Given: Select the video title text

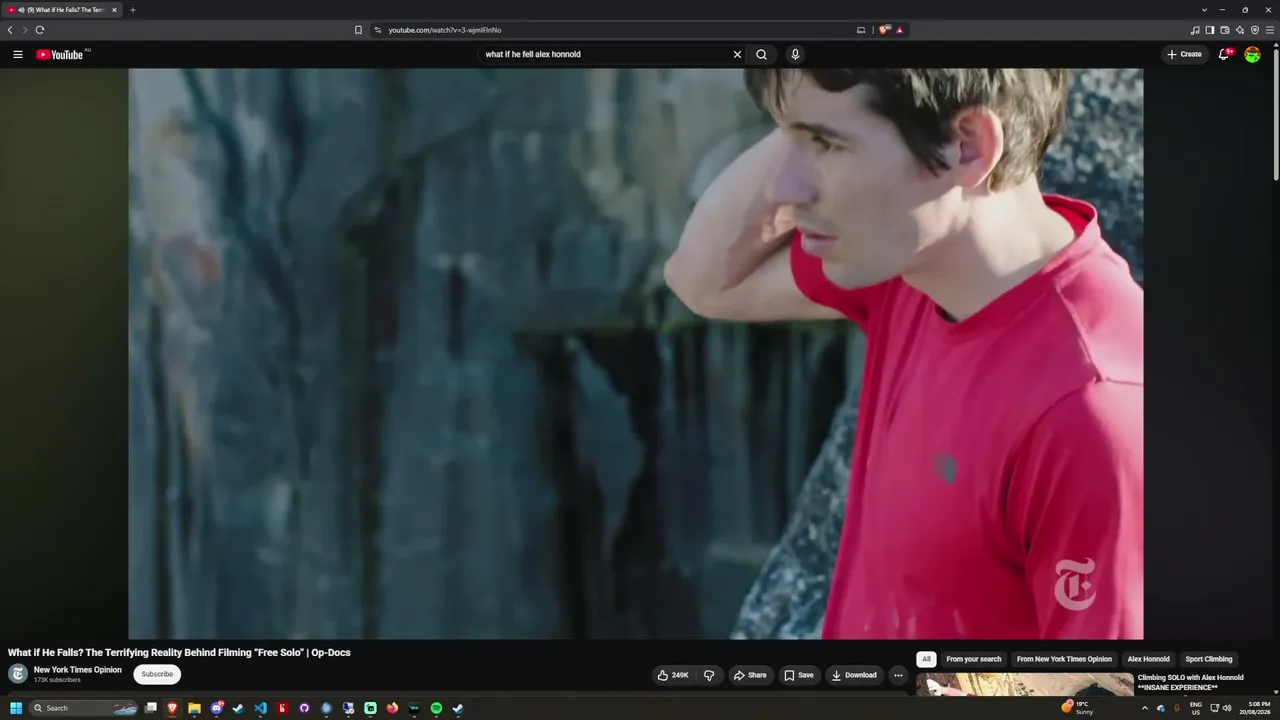Looking at the screenshot, I should coord(179,652).
